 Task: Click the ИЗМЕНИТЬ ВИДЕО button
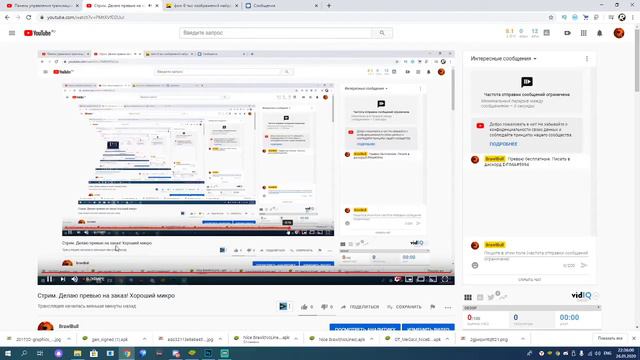click(428, 328)
